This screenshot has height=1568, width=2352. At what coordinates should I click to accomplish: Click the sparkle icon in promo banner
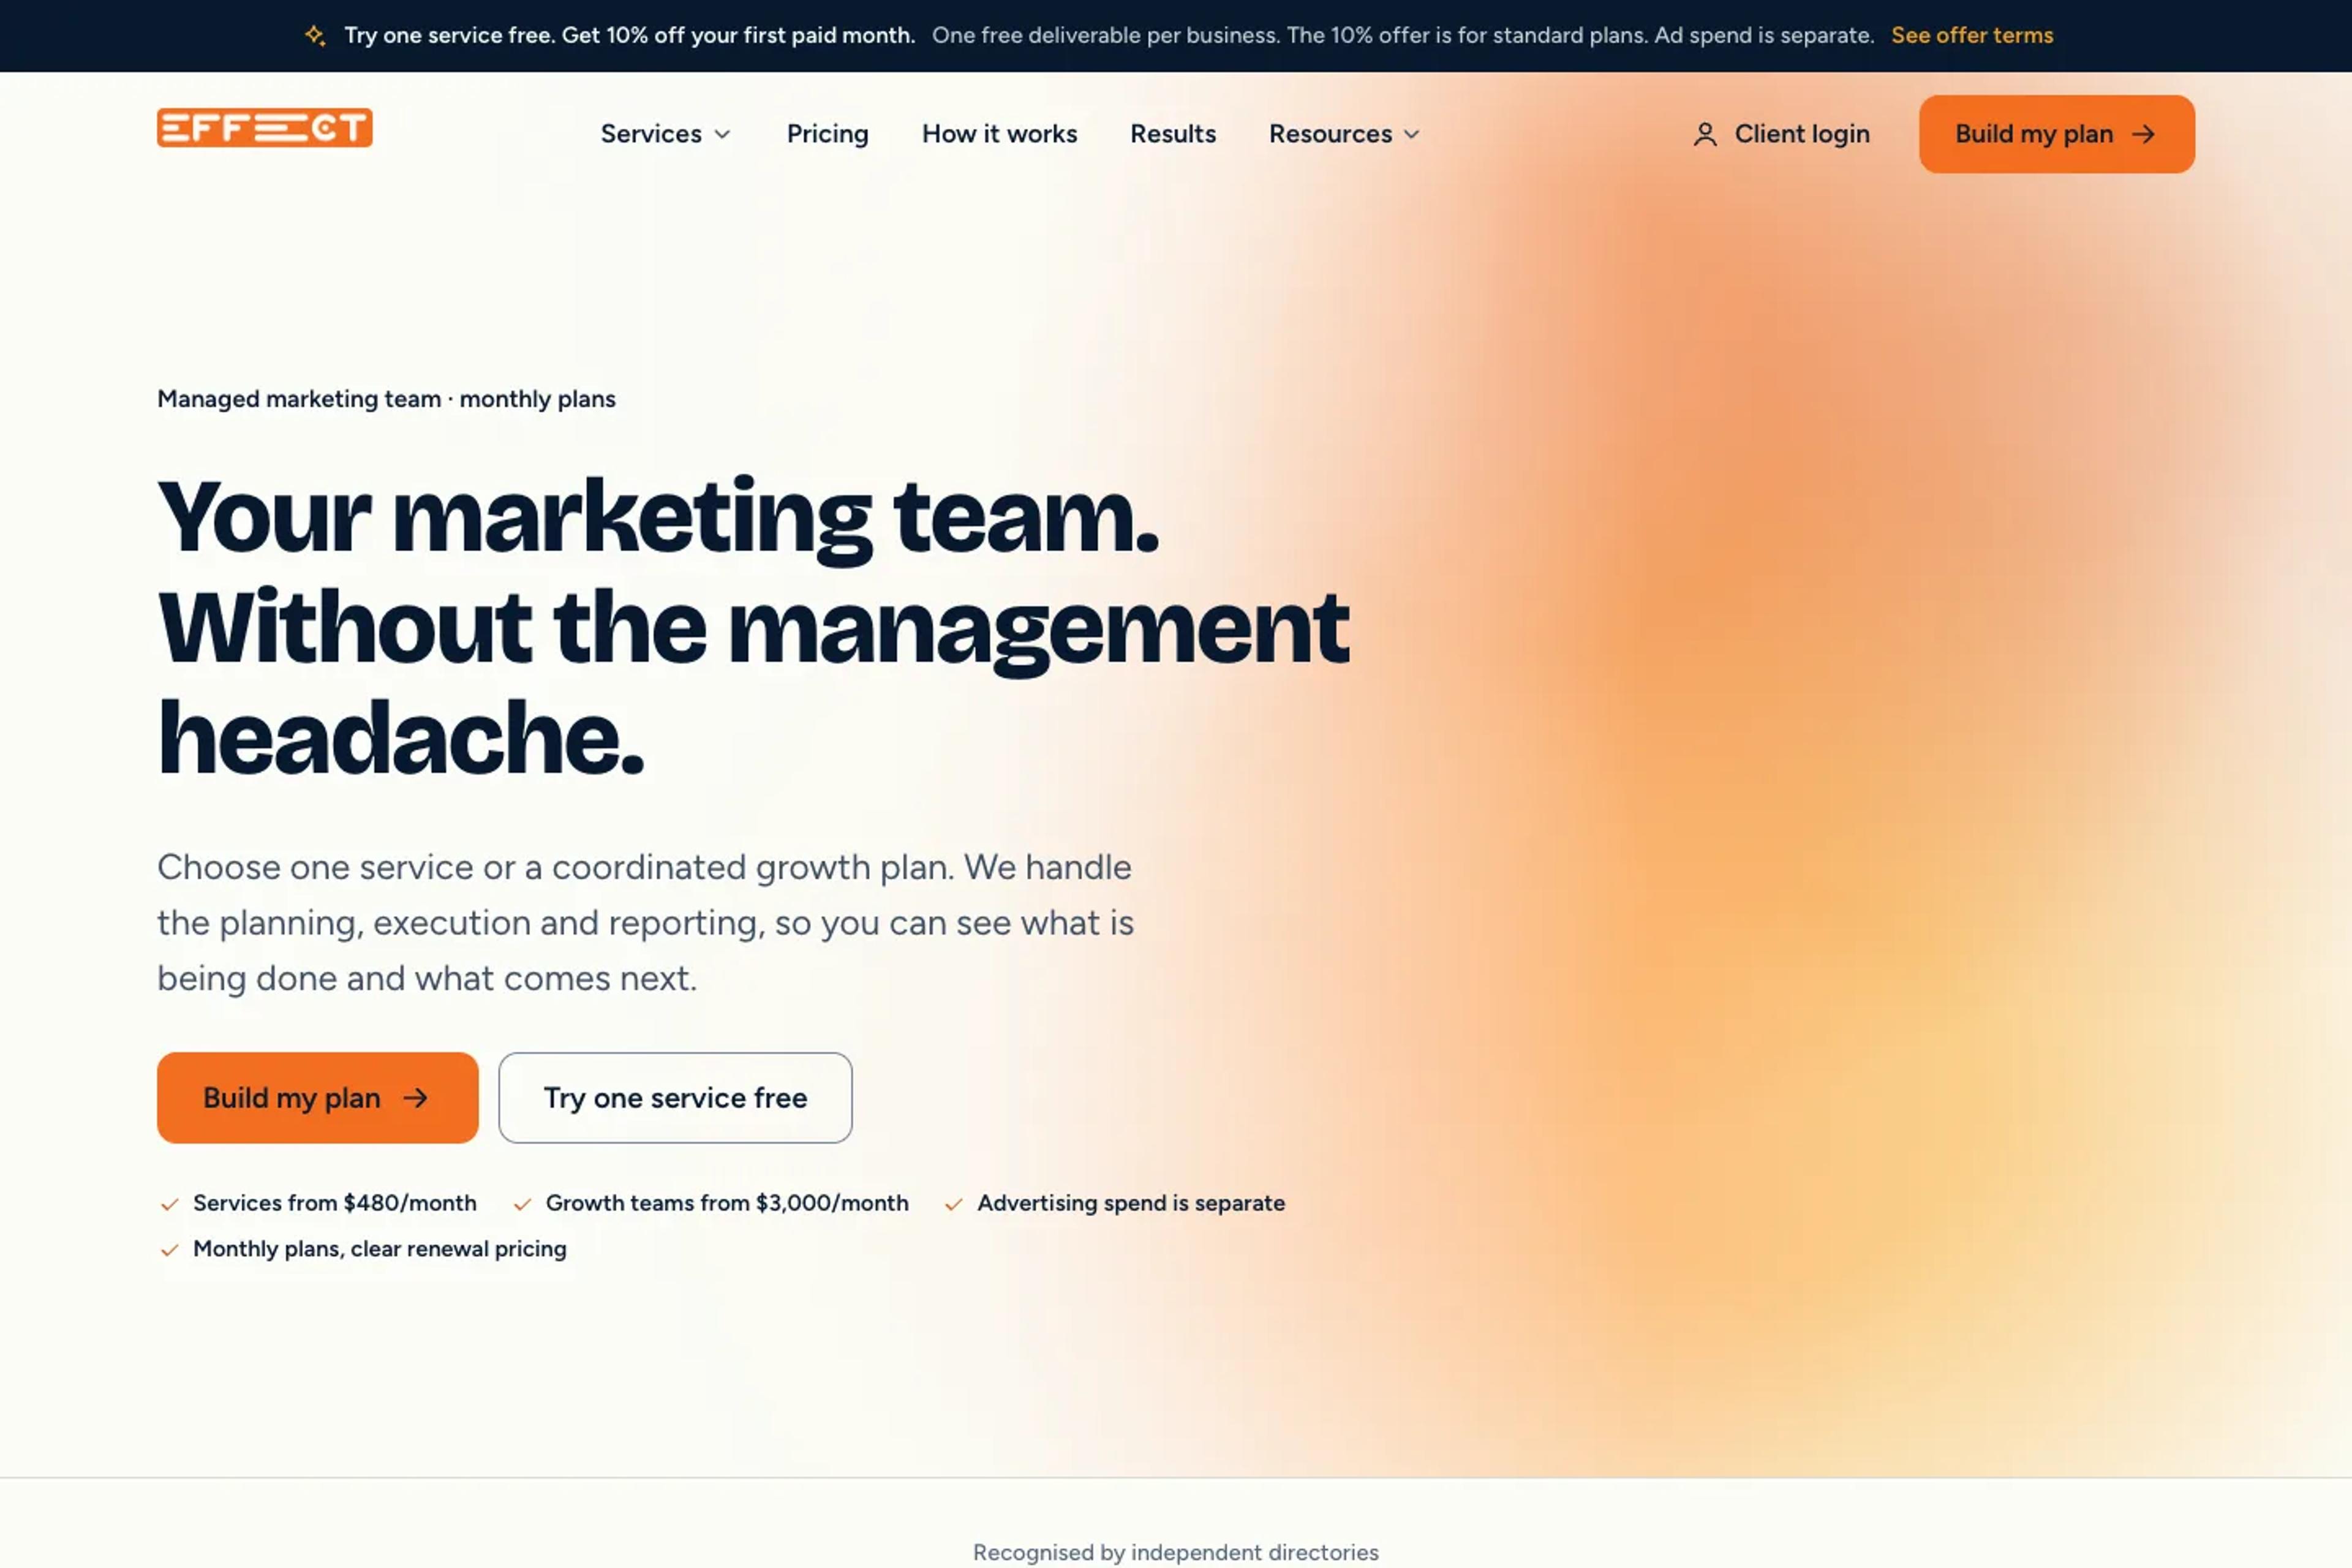tap(315, 36)
